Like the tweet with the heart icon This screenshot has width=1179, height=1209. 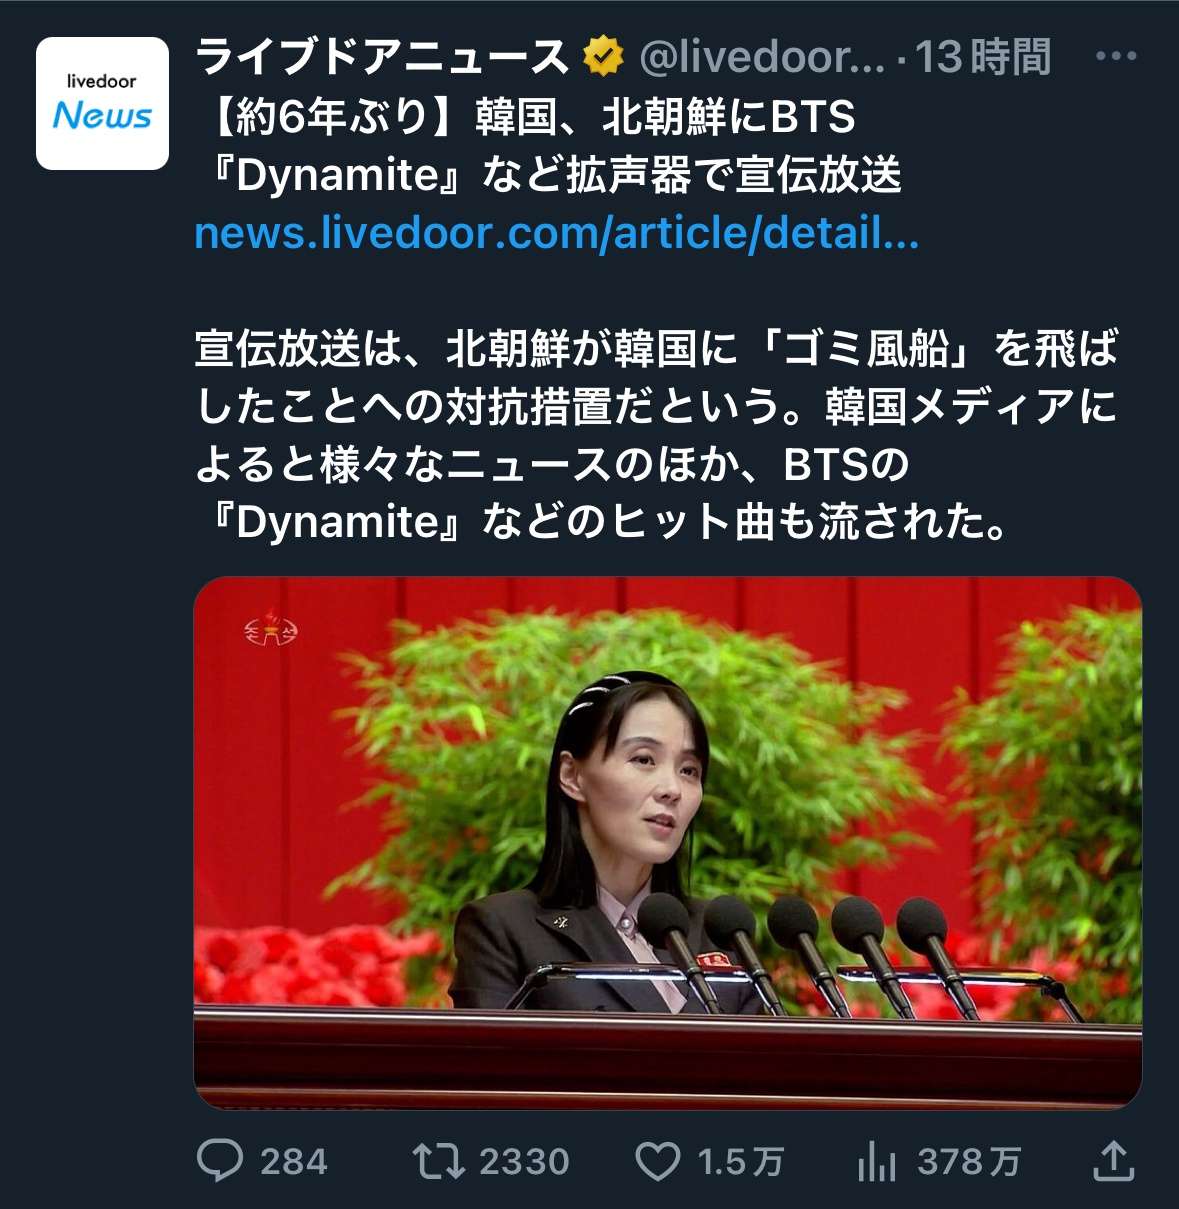click(x=658, y=1162)
